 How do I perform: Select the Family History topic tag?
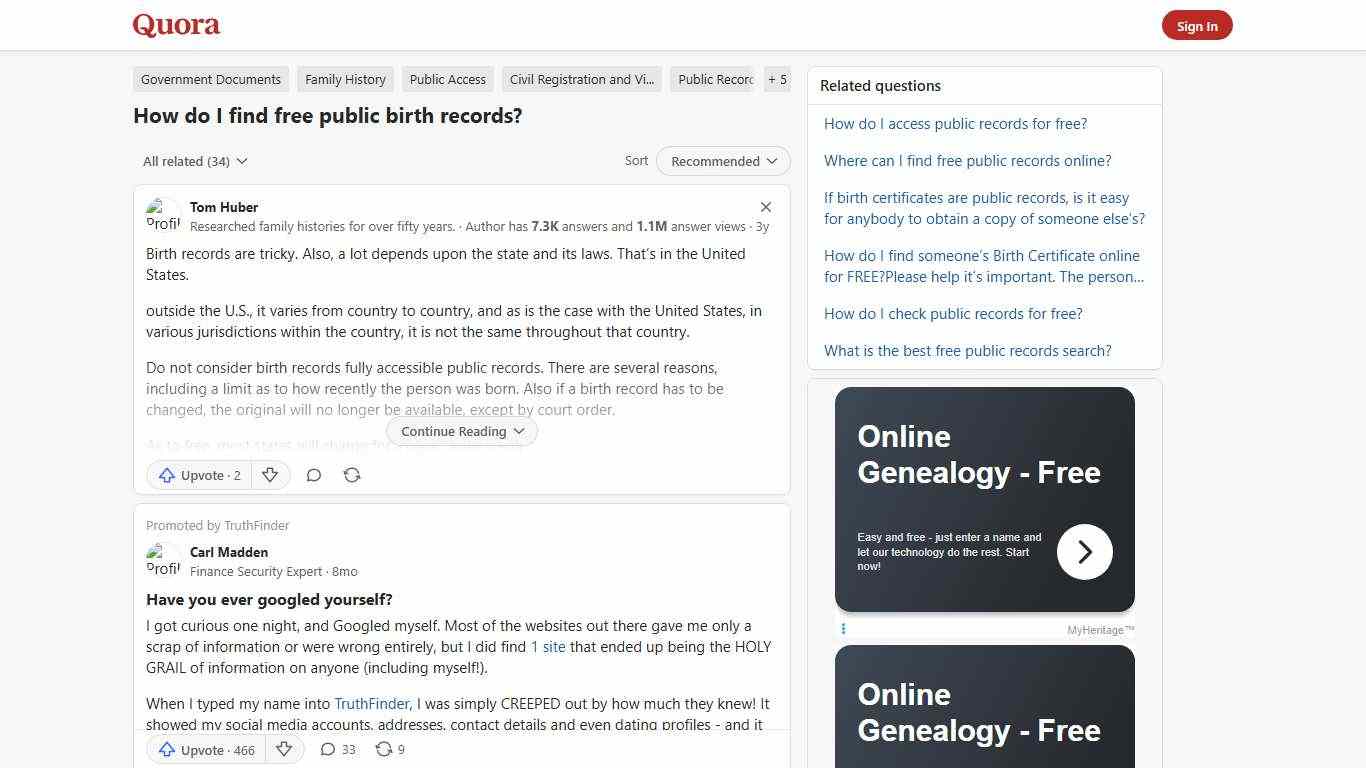[x=345, y=79]
